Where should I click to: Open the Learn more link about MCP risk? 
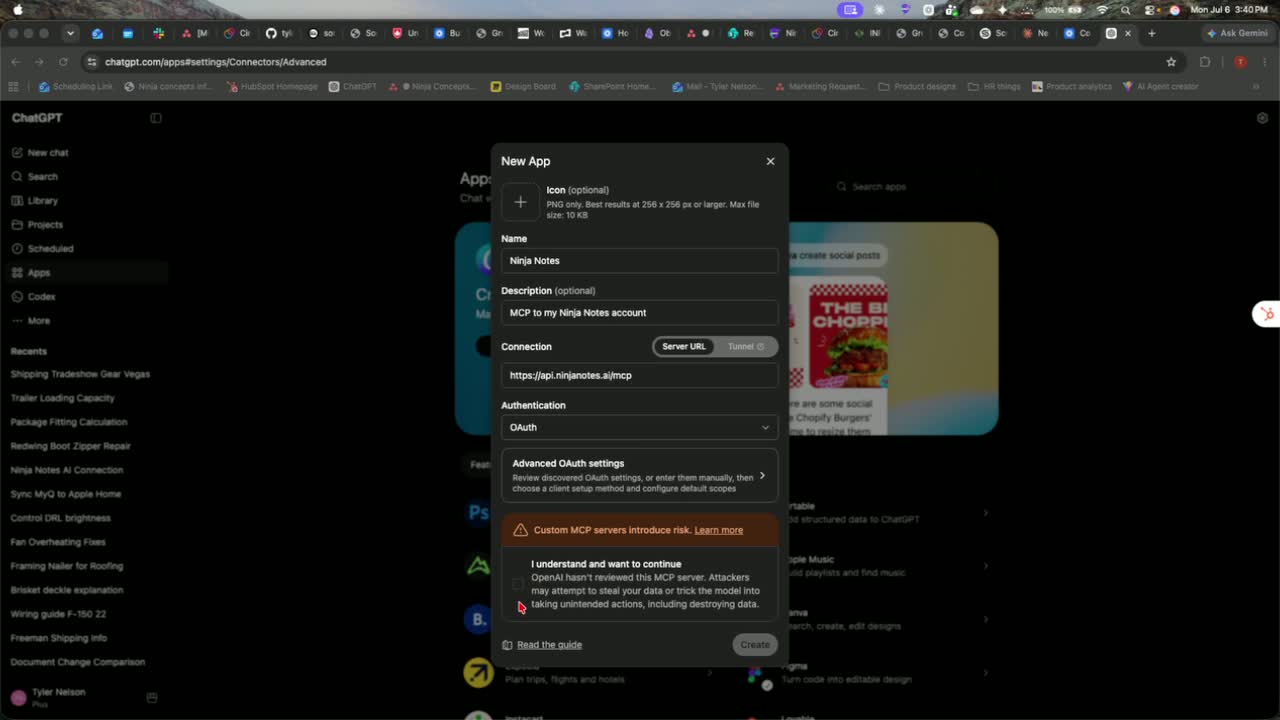pyautogui.click(x=719, y=530)
